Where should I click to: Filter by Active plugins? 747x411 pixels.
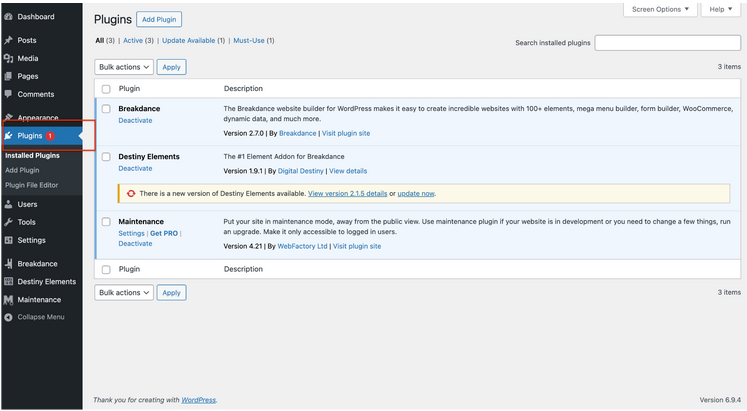133,40
